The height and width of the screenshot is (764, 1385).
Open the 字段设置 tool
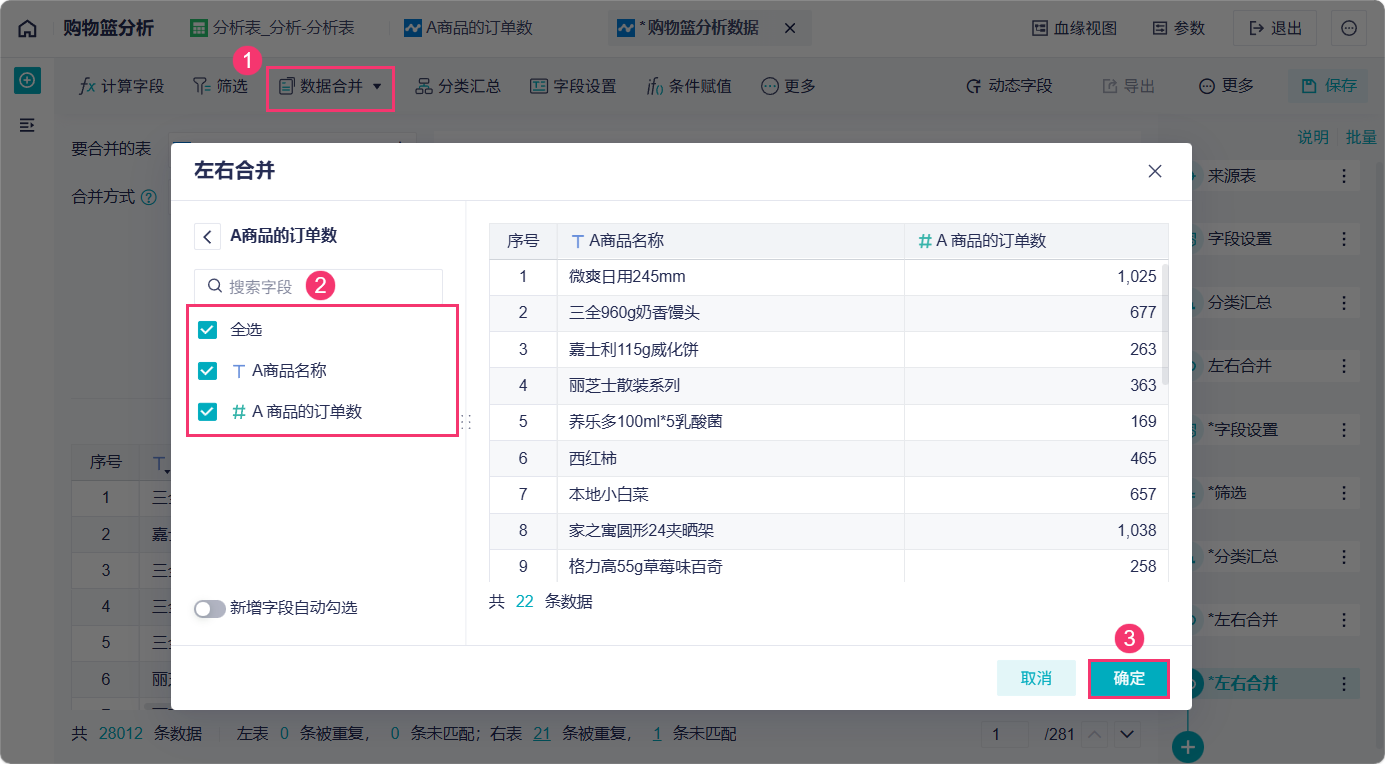573,86
